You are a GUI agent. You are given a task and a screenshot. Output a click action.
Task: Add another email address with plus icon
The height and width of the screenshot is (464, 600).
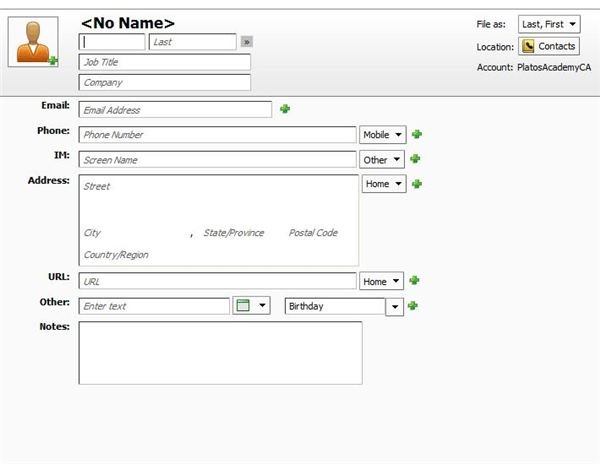(285, 109)
